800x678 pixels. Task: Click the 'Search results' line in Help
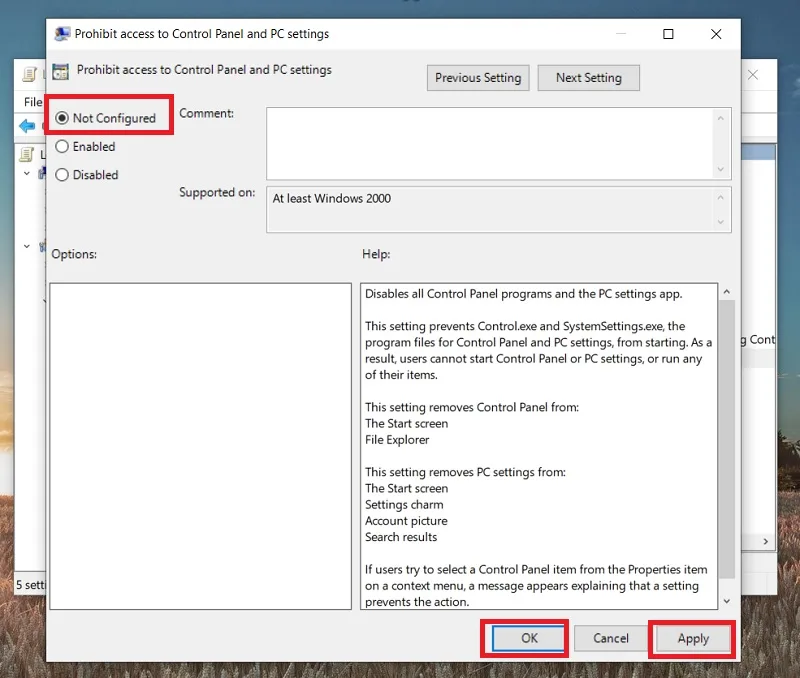coord(401,537)
